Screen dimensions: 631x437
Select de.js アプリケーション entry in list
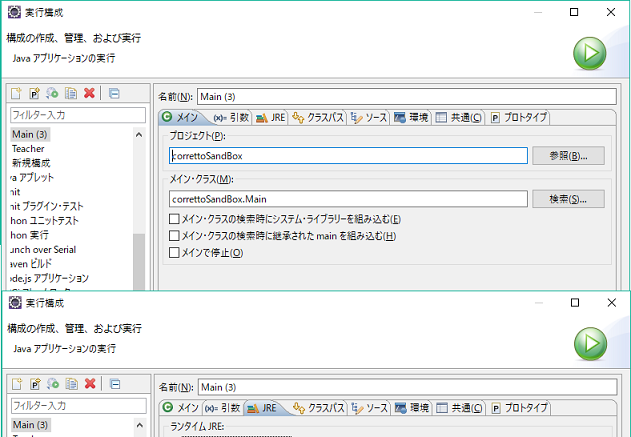(x=49, y=278)
